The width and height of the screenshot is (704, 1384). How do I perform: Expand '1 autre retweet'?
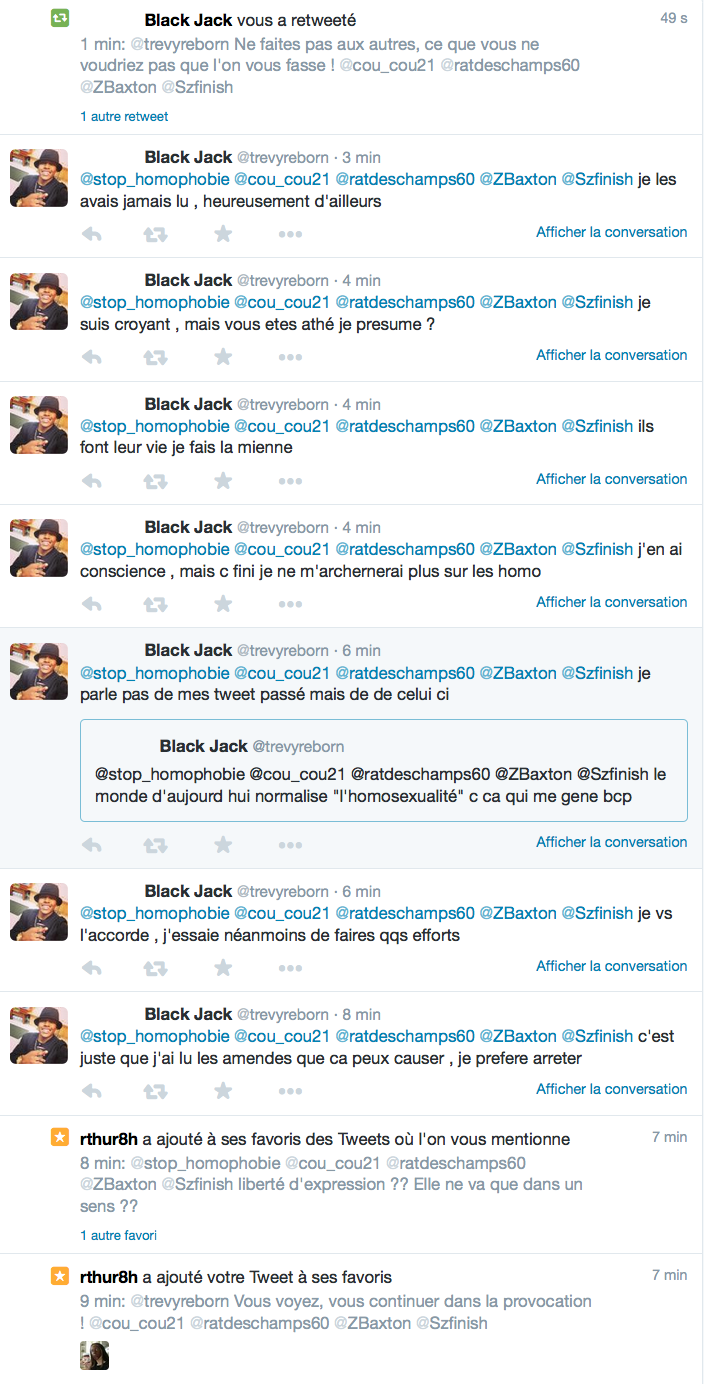point(124,116)
